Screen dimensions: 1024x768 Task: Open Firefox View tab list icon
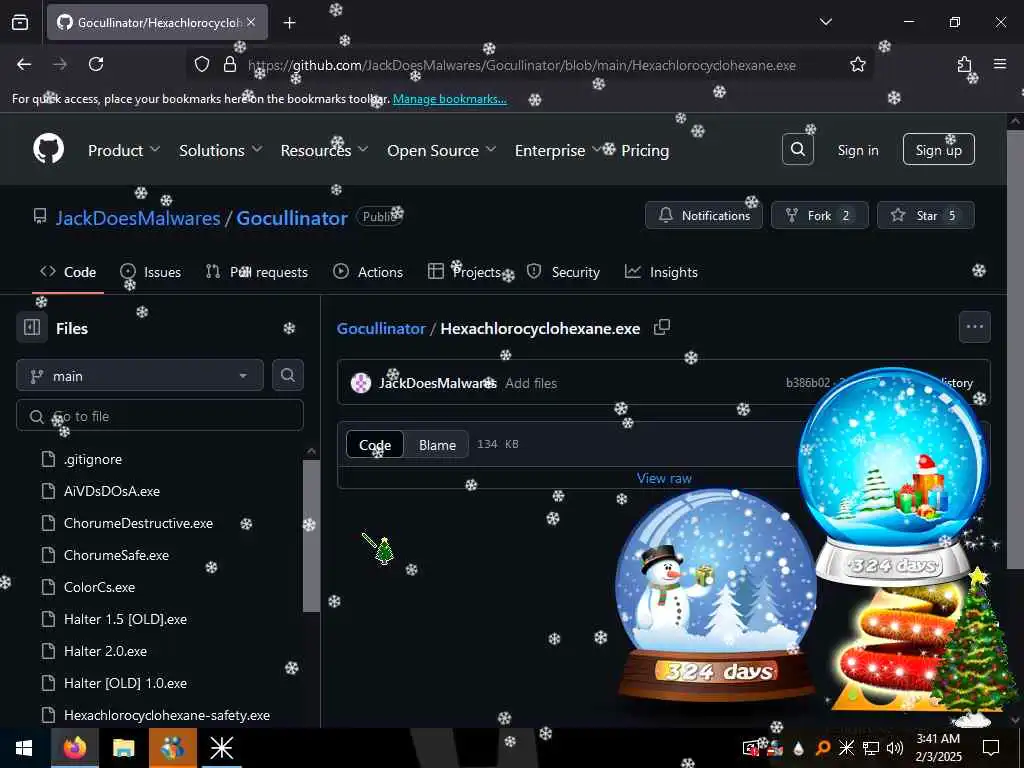[20, 22]
